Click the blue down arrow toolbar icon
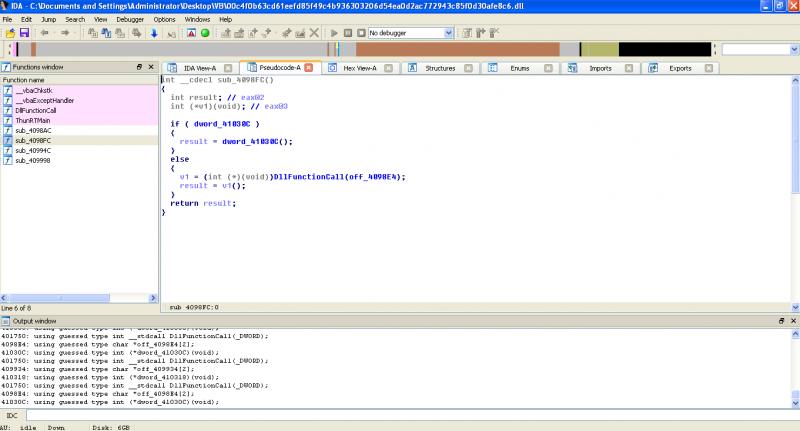 (154, 33)
